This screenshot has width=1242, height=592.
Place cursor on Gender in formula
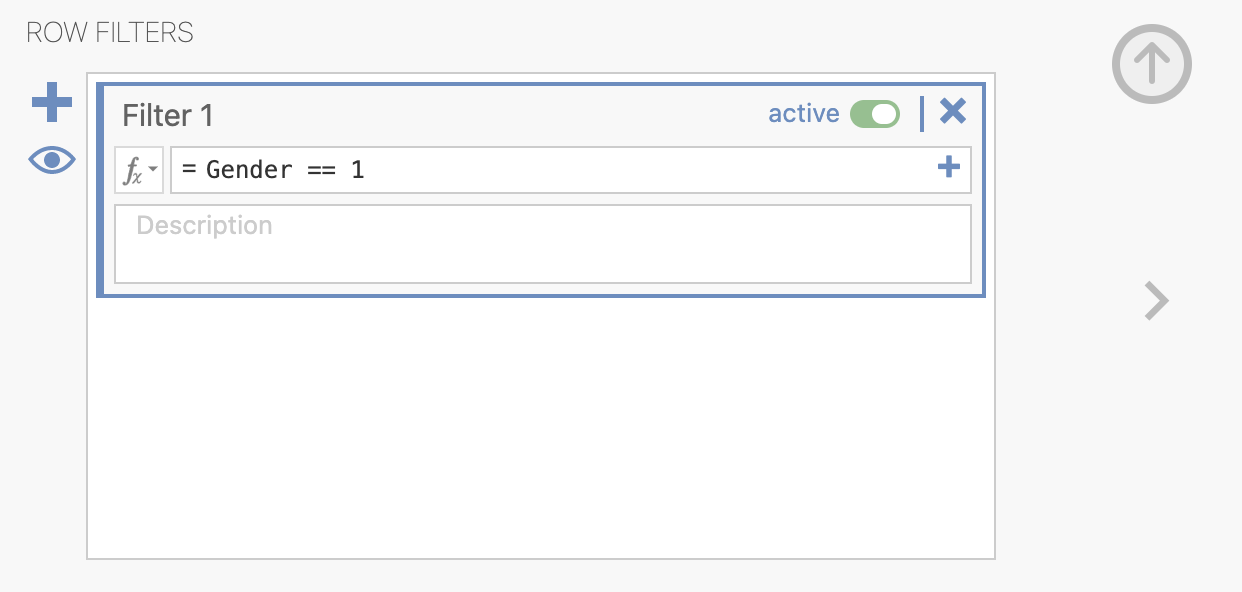[249, 170]
